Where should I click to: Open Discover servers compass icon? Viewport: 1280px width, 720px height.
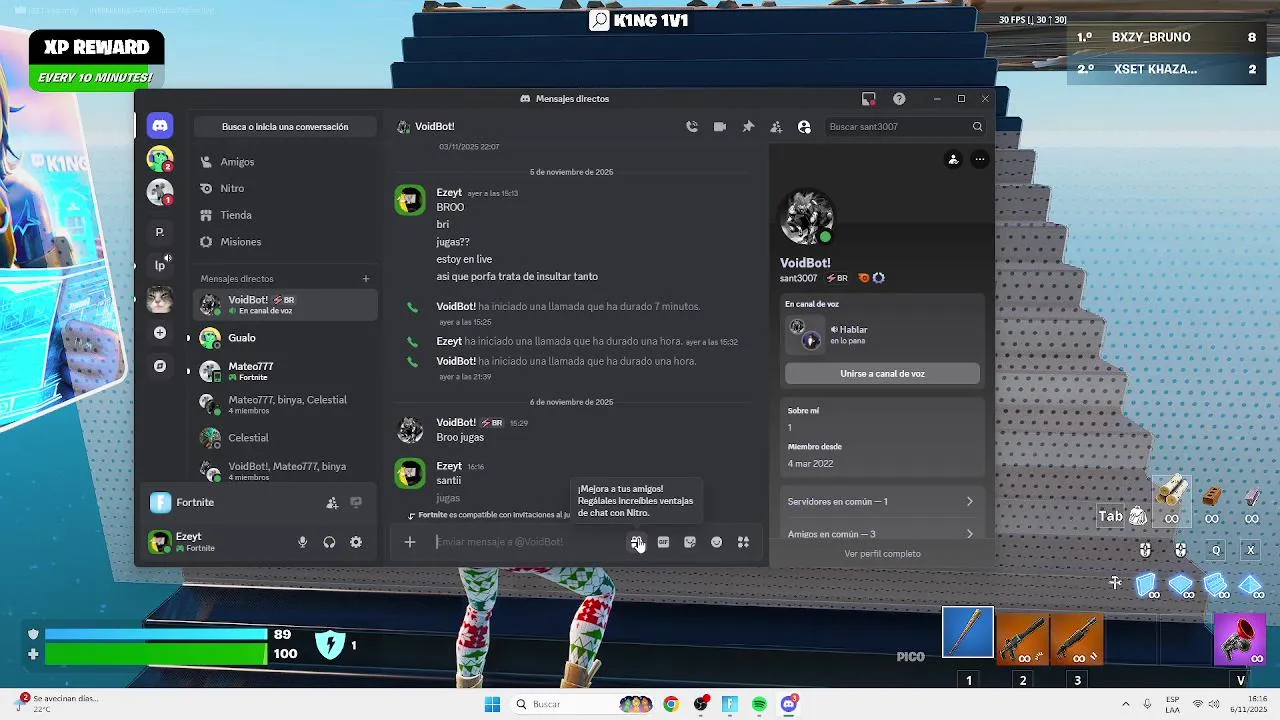click(x=159, y=366)
